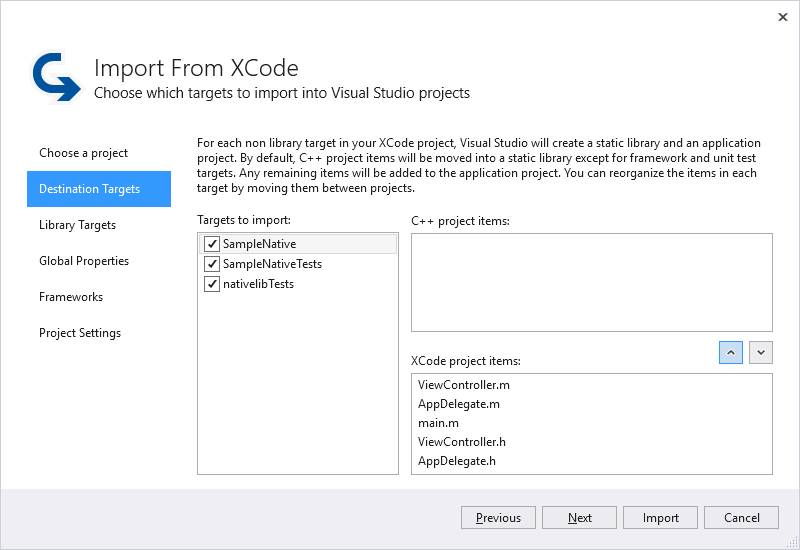Go to the Project Settings step
The height and width of the screenshot is (550, 800).
click(99, 333)
